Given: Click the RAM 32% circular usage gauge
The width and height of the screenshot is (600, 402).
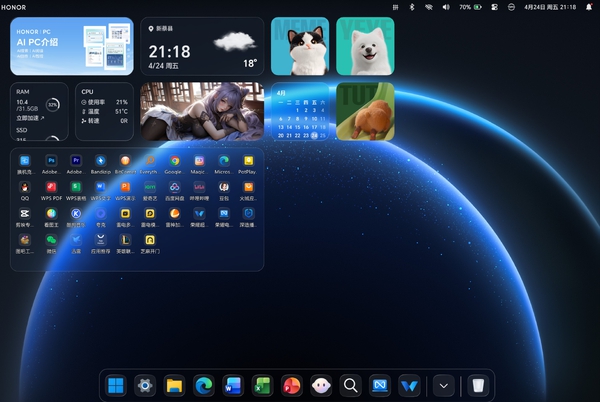Looking at the screenshot, I should click(x=53, y=104).
